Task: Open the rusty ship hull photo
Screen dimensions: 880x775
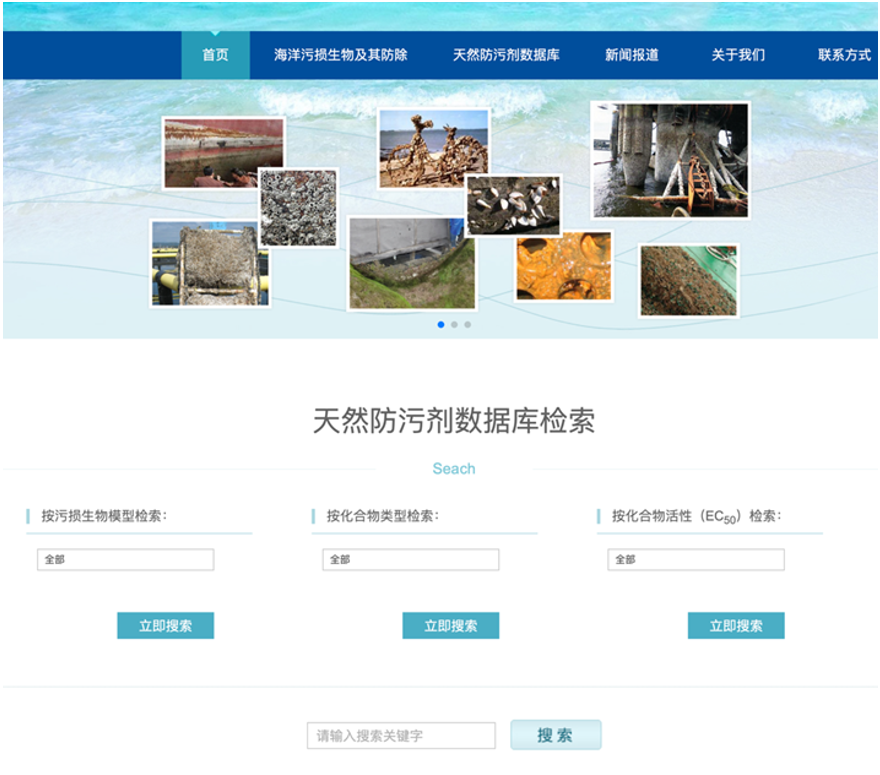Action: point(223,153)
